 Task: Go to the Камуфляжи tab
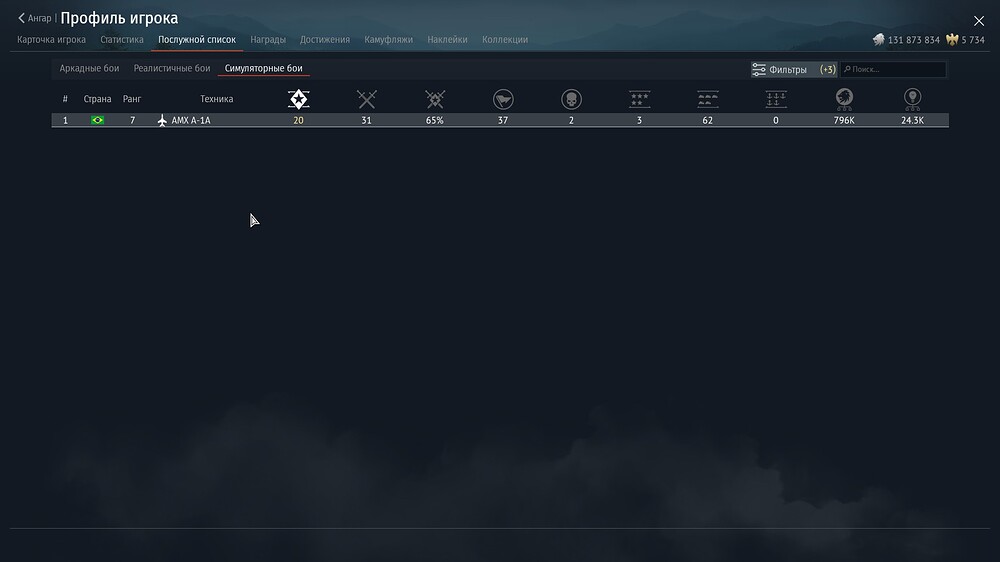coord(388,40)
